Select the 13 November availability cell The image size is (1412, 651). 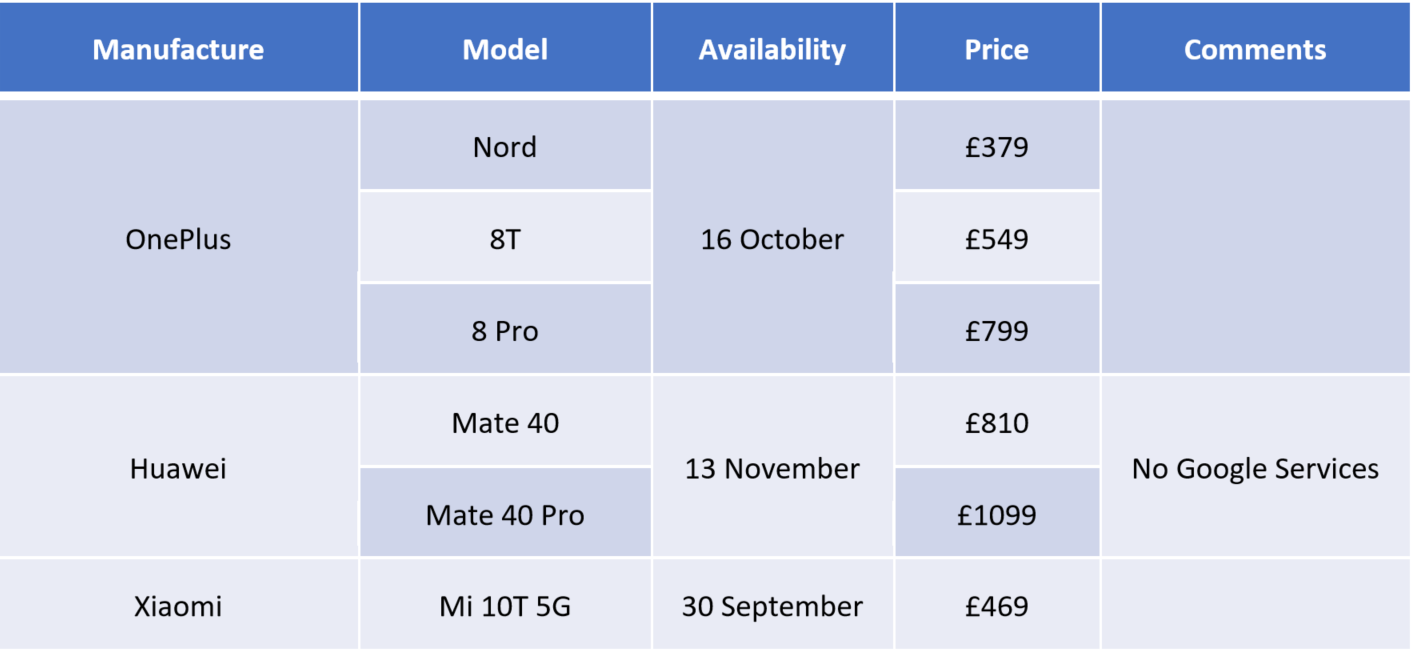pos(772,466)
